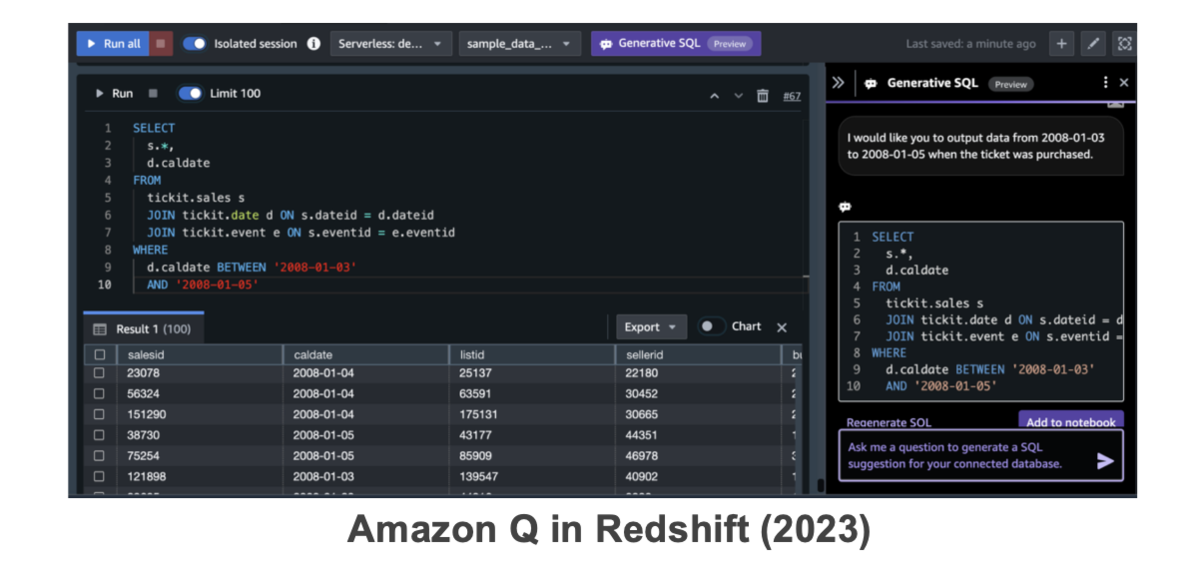Viewport: 1200px width, 575px height.
Task: Collapse the Generative SQL panel with double chevron
Action: (x=839, y=83)
